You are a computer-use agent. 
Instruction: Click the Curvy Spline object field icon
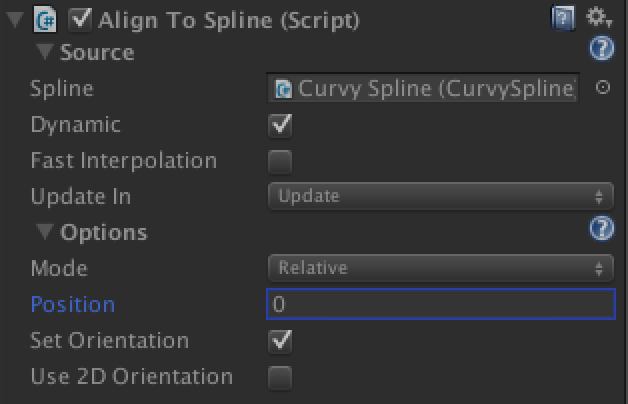(284, 88)
